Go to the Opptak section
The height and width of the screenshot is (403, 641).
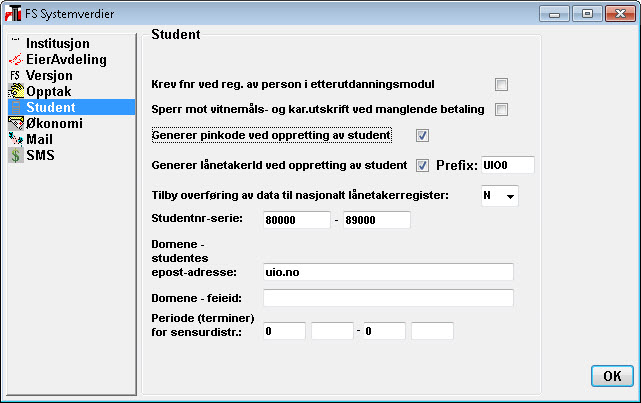click(49, 92)
